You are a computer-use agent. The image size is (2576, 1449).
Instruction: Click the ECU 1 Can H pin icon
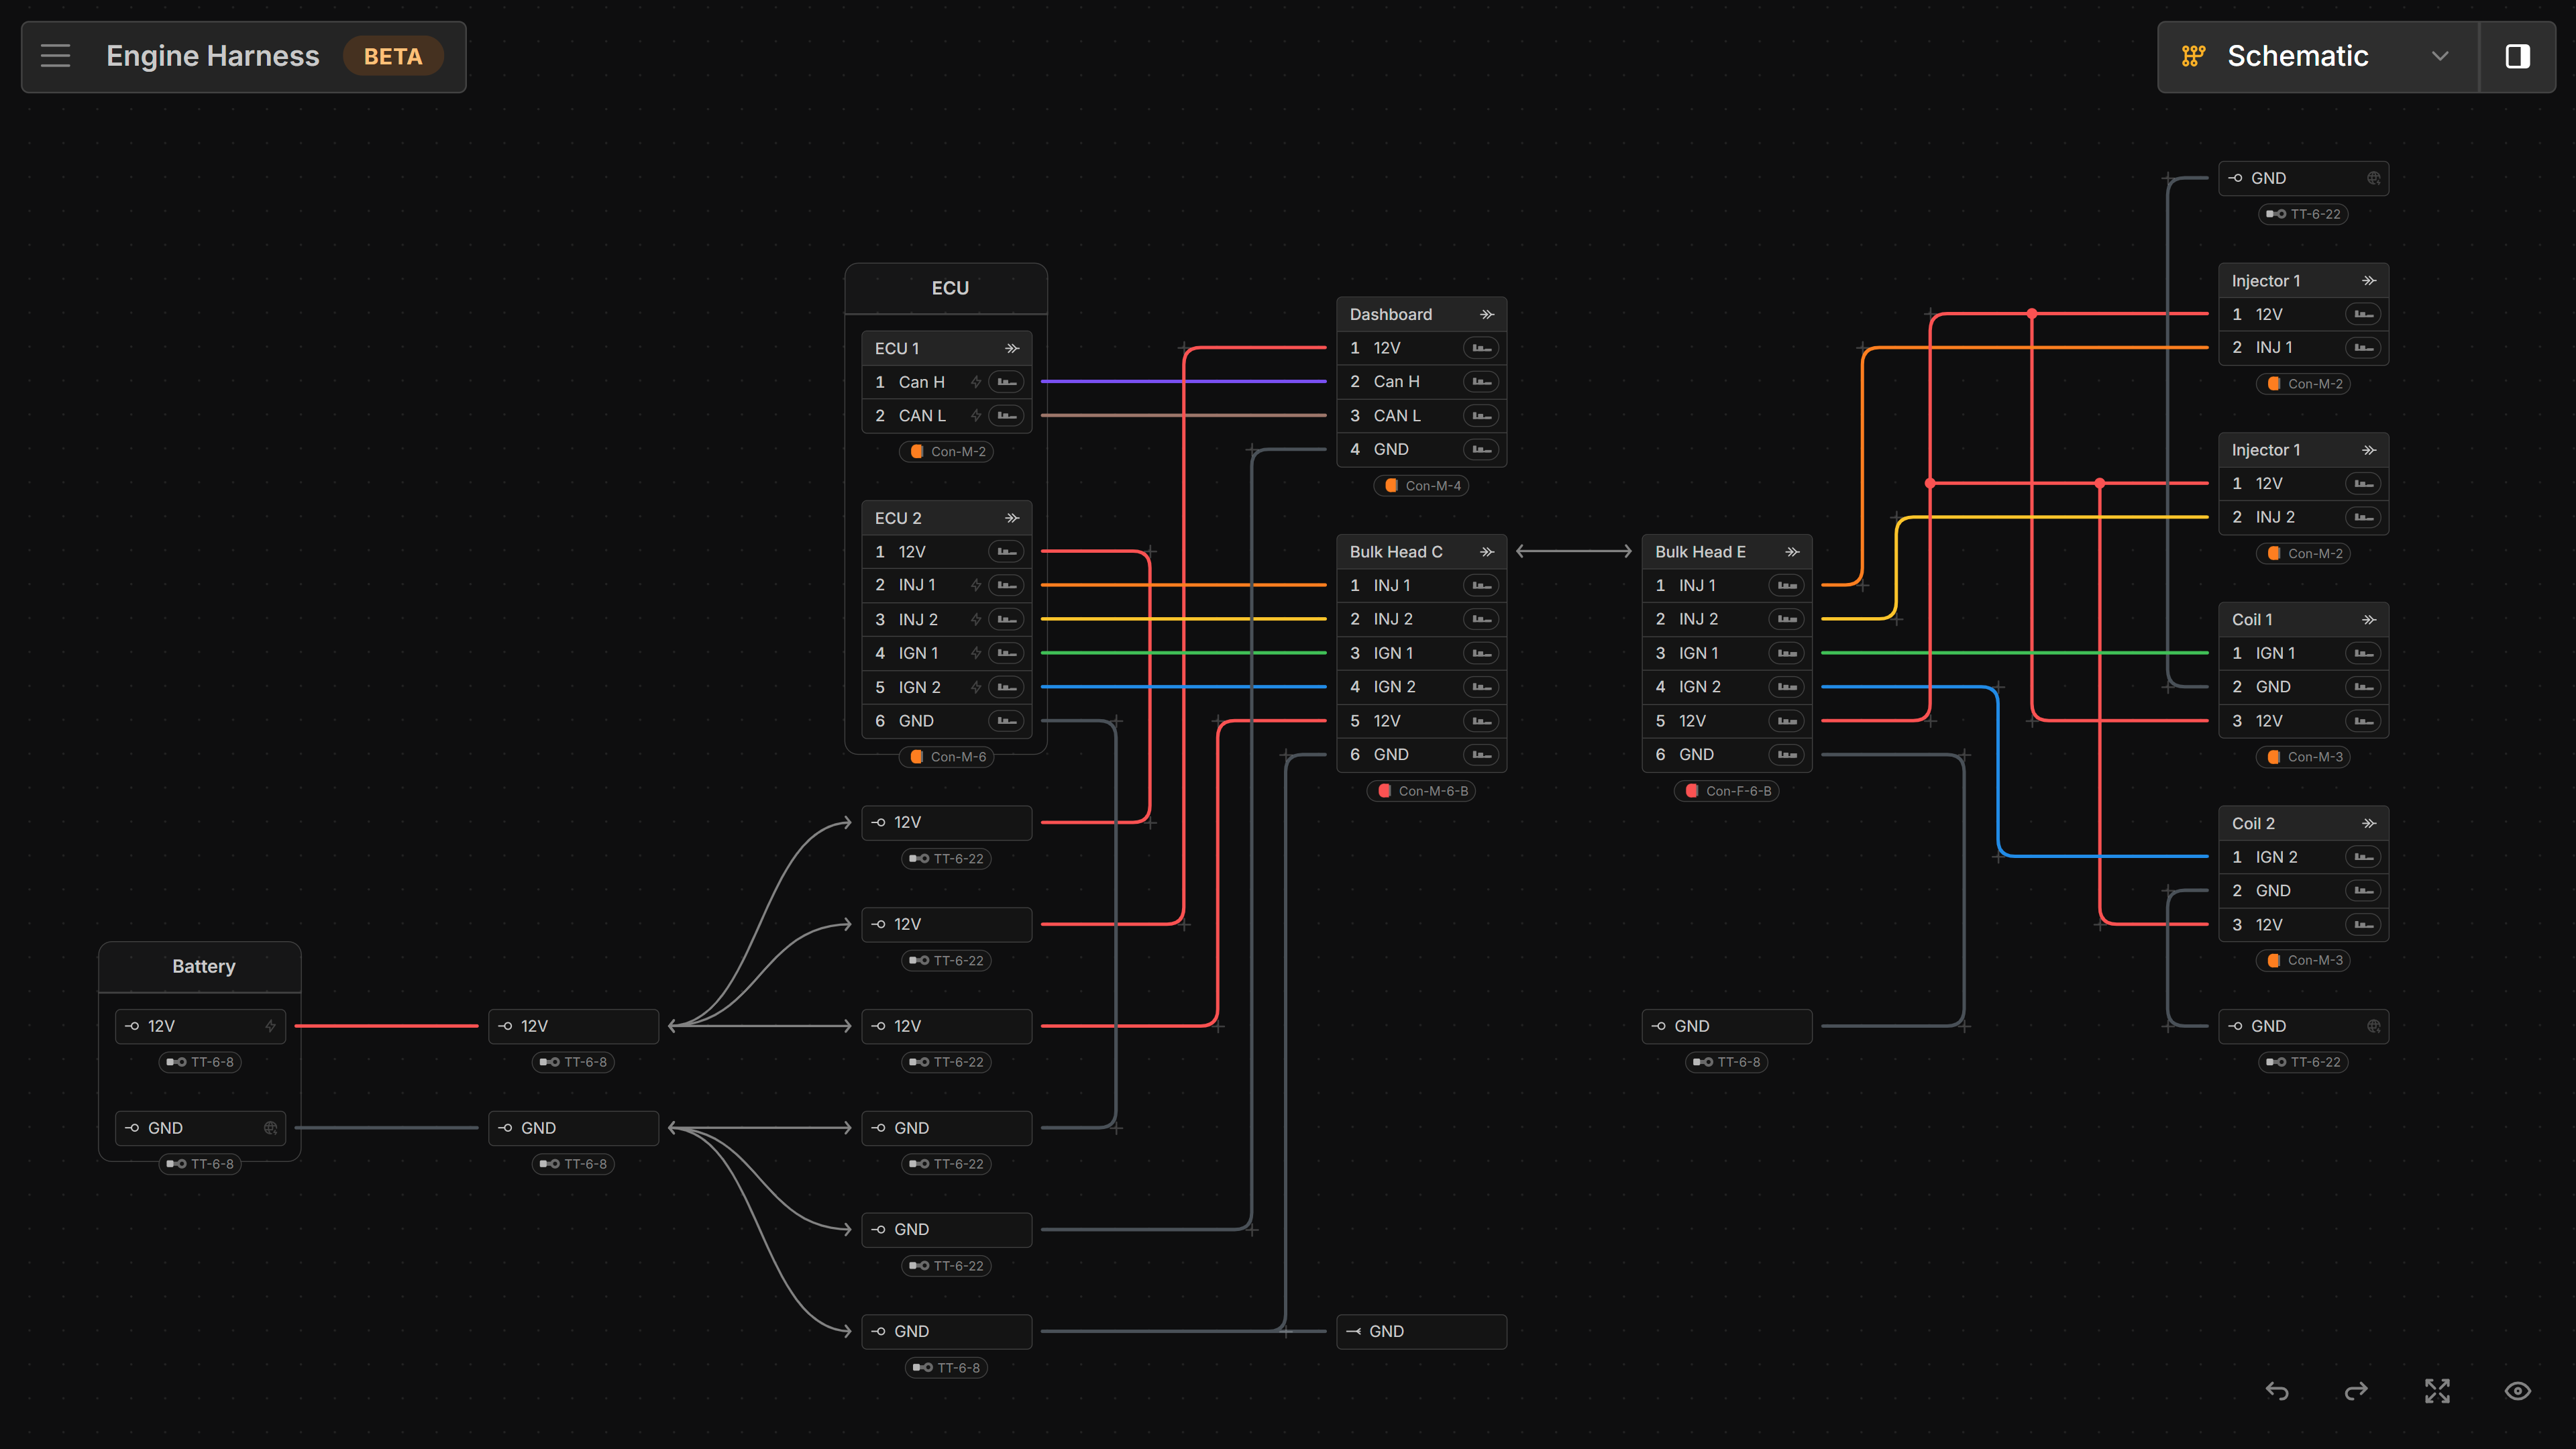click(x=1006, y=382)
